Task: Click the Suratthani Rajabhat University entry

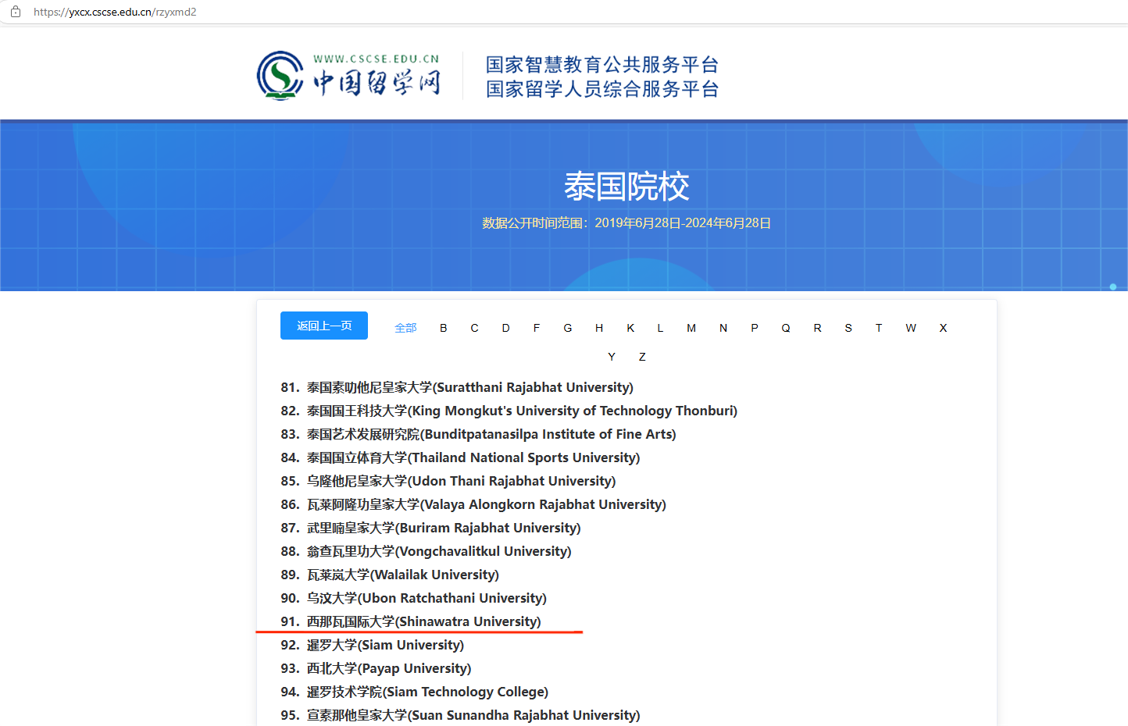Action: 457,387
